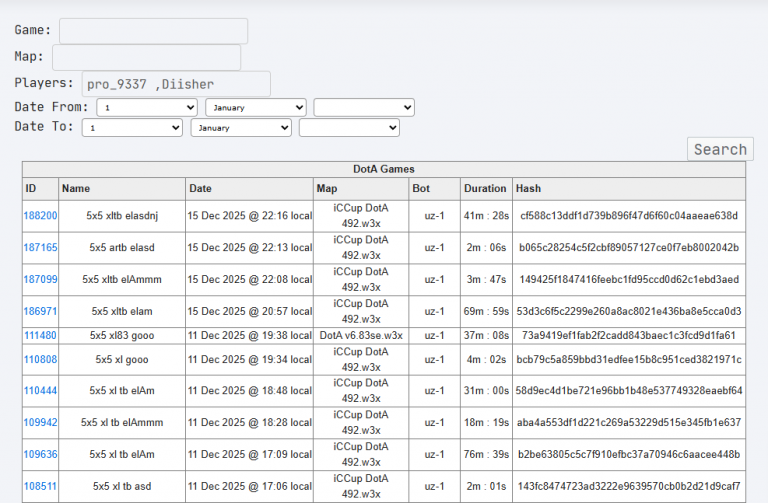Viewport: 768px width, 503px height.
Task: Click the Duration column header
Action: [486, 189]
